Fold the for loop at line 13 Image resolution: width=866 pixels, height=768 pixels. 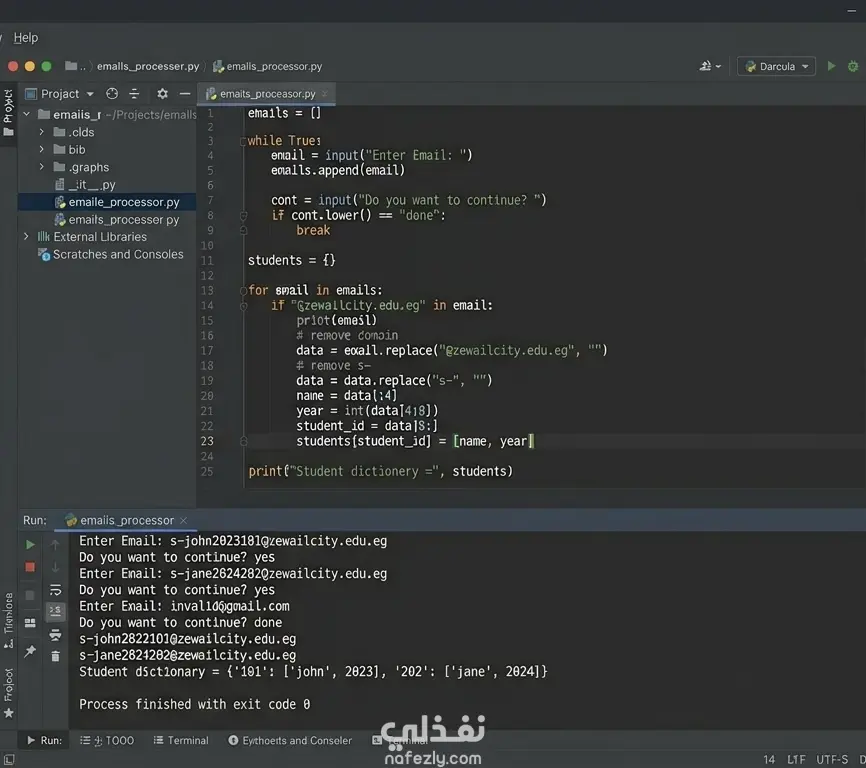point(243,290)
